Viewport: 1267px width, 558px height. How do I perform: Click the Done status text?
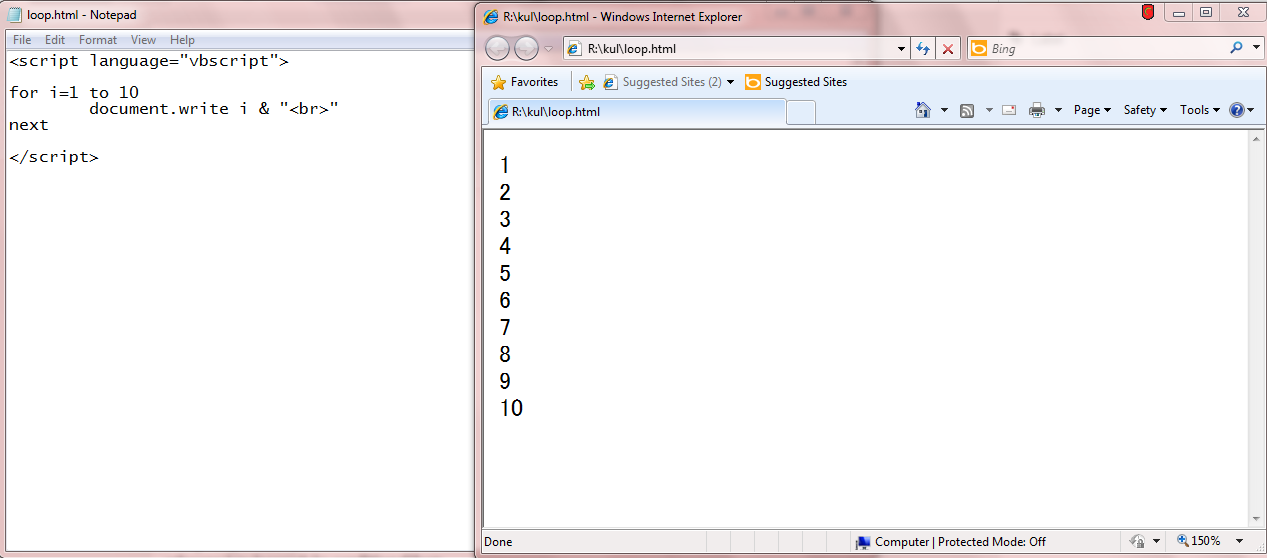point(498,542)
